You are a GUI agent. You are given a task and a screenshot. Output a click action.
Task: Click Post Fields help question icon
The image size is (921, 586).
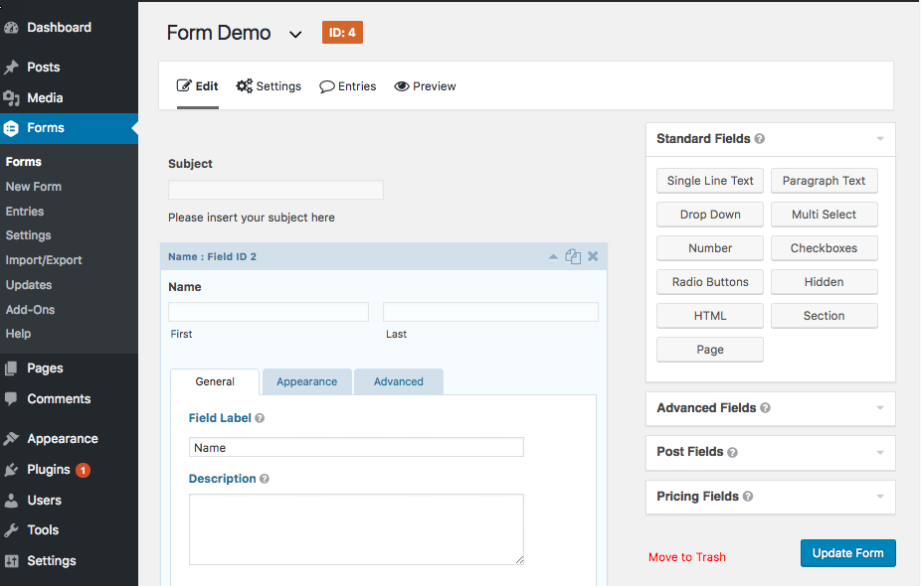732,452
